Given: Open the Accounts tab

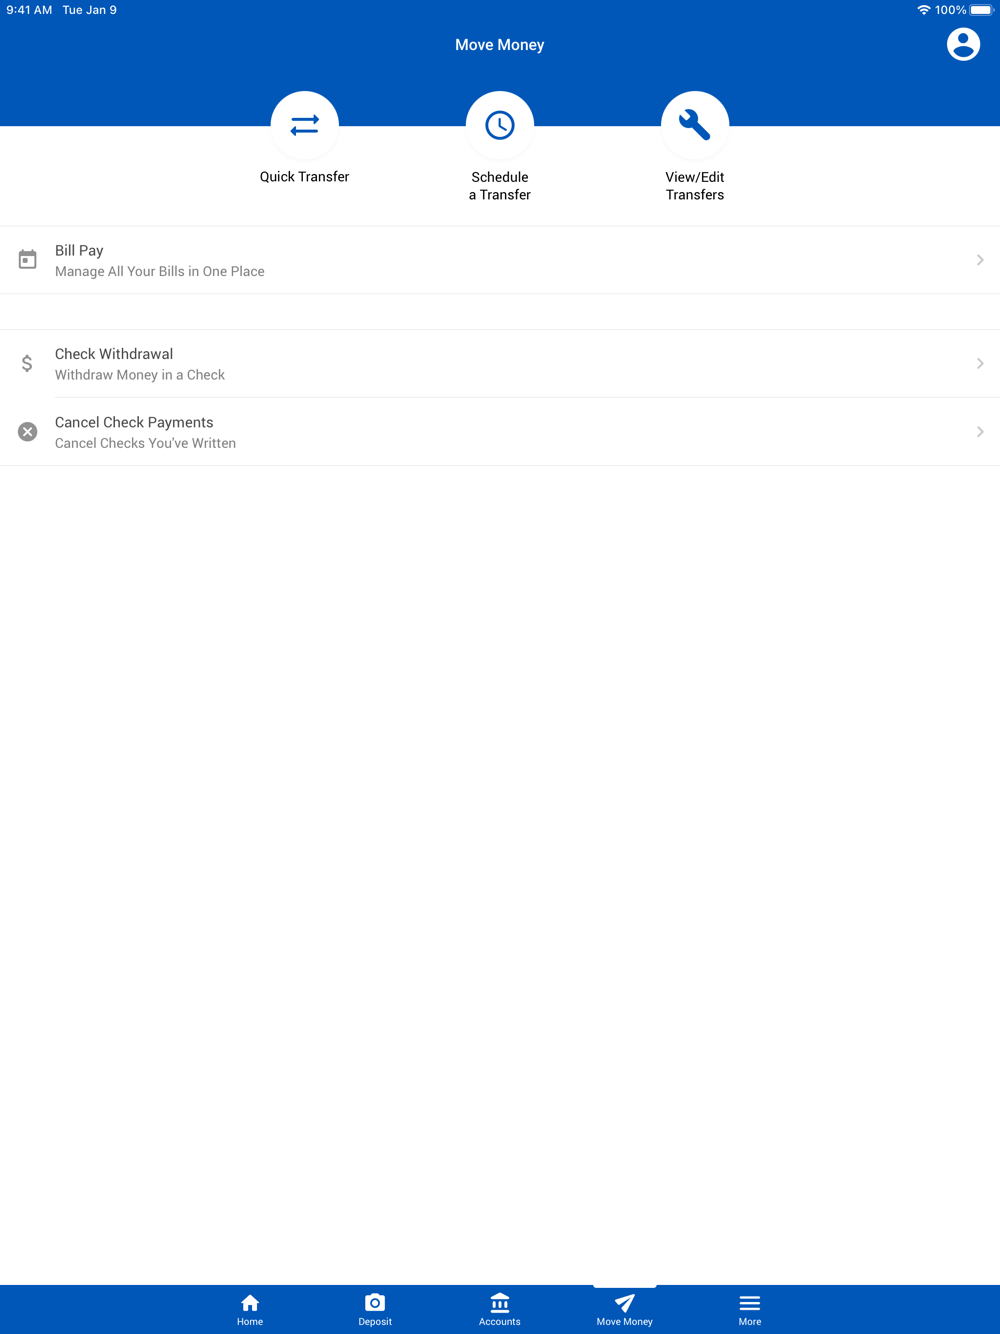Looking at the screenshot, I should 500,1310.
